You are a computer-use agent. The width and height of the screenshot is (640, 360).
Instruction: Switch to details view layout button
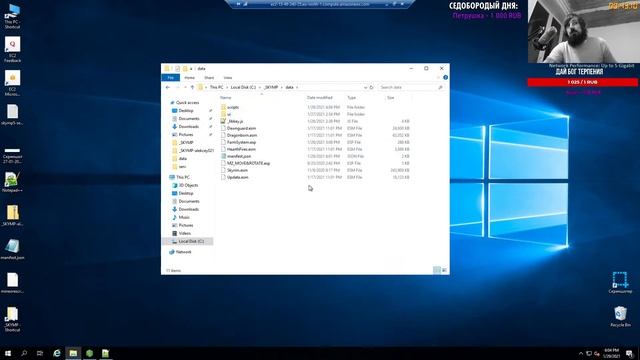437,270
